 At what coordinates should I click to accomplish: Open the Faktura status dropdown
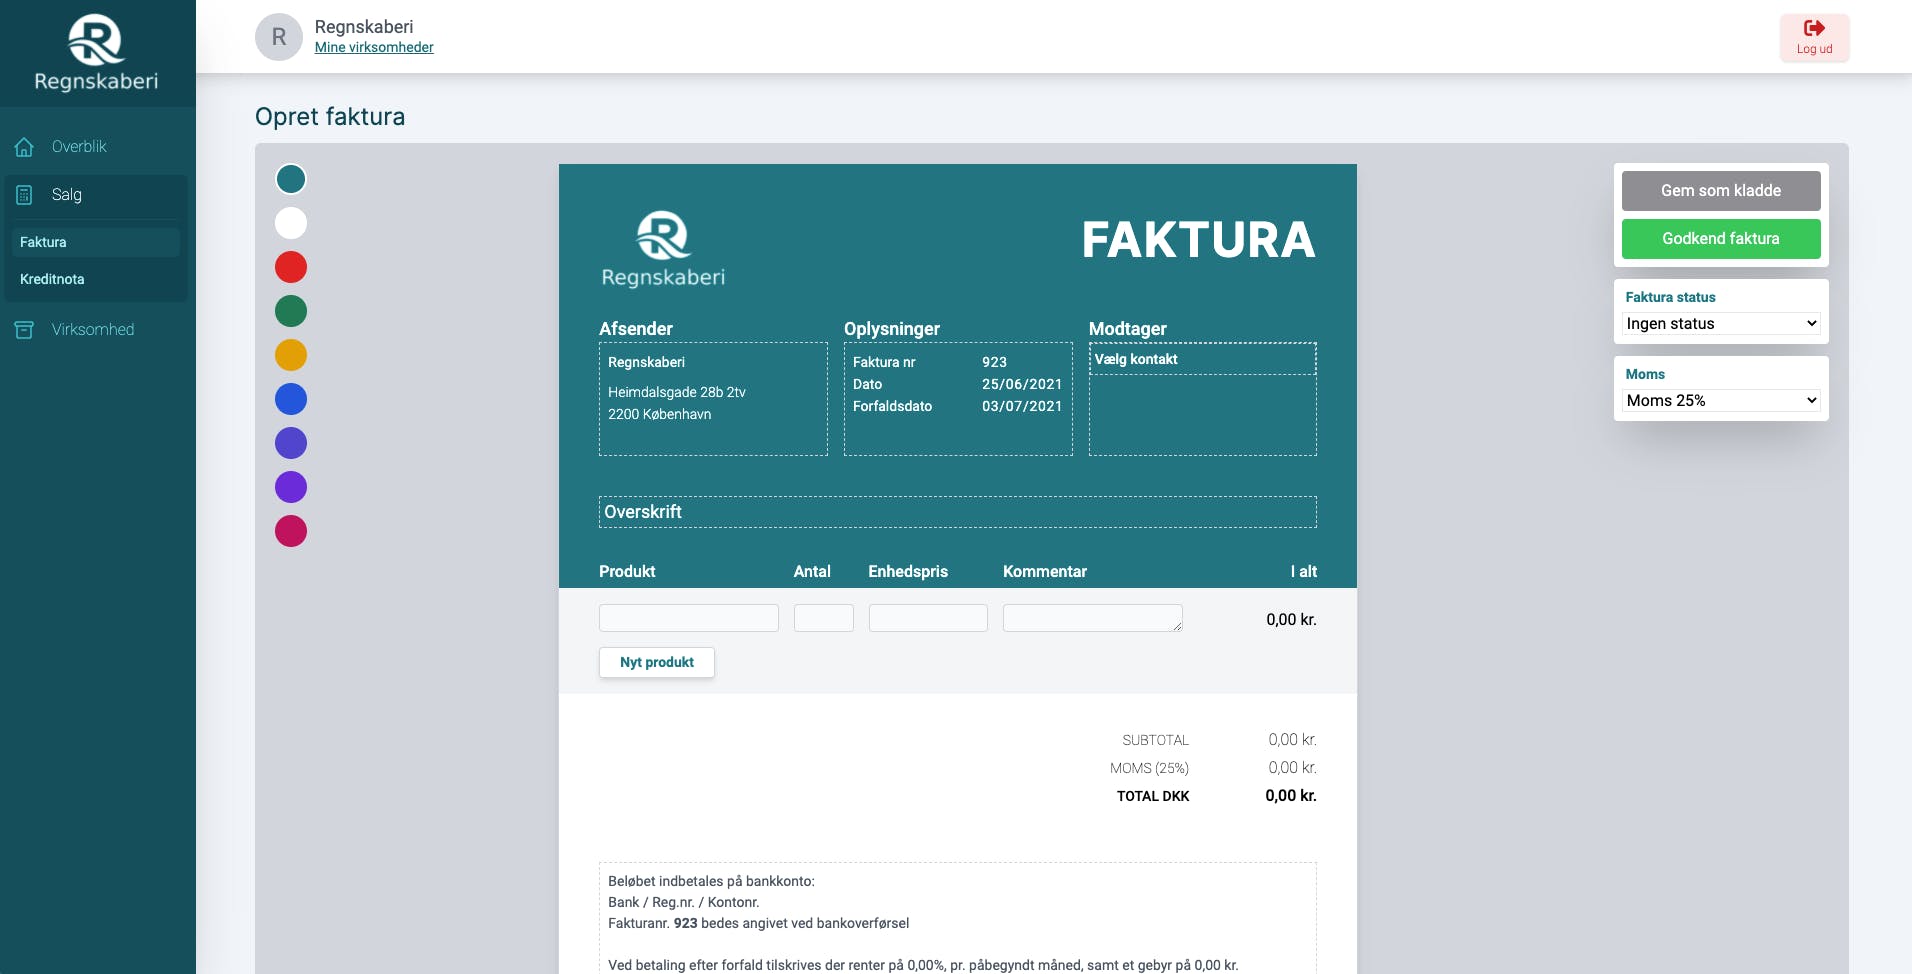click(x=1720, y=324)
